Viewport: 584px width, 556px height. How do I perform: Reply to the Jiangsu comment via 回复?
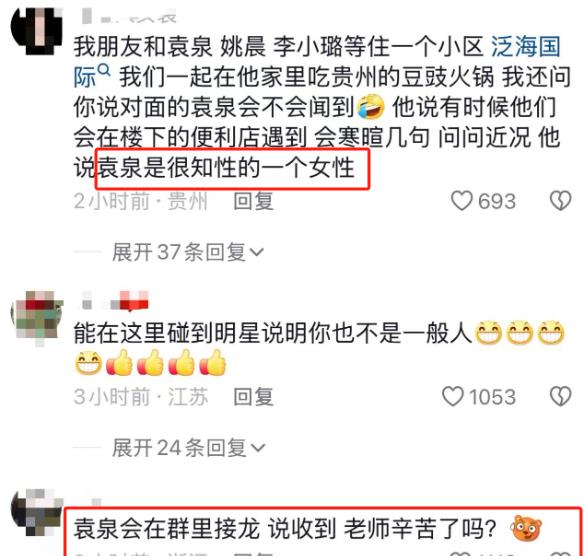(x=253, y=397)
